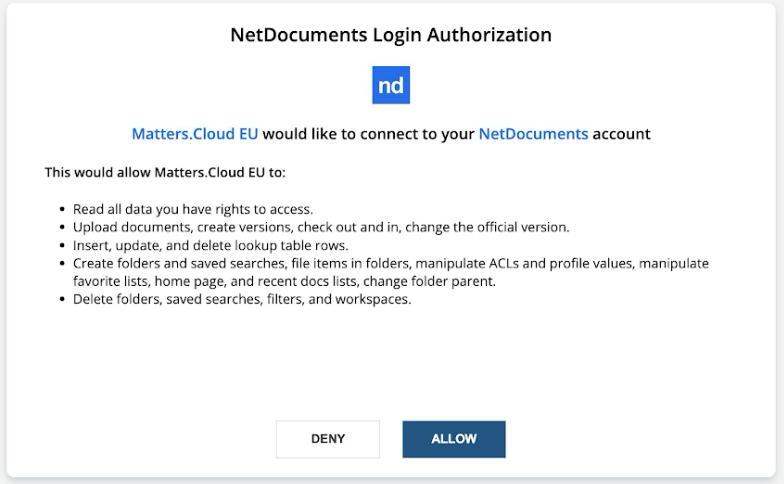Click the NetDocuments Login Authorization heading
784x484 pixels.
(x=391, y=35)
